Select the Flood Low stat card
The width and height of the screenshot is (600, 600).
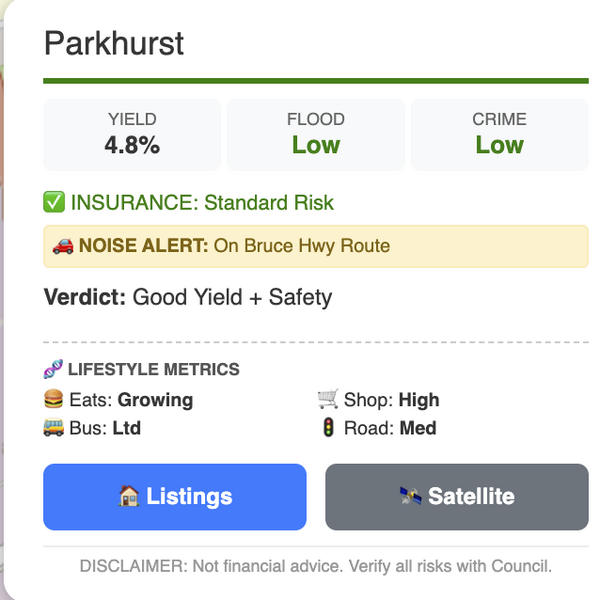click(316, 134)
